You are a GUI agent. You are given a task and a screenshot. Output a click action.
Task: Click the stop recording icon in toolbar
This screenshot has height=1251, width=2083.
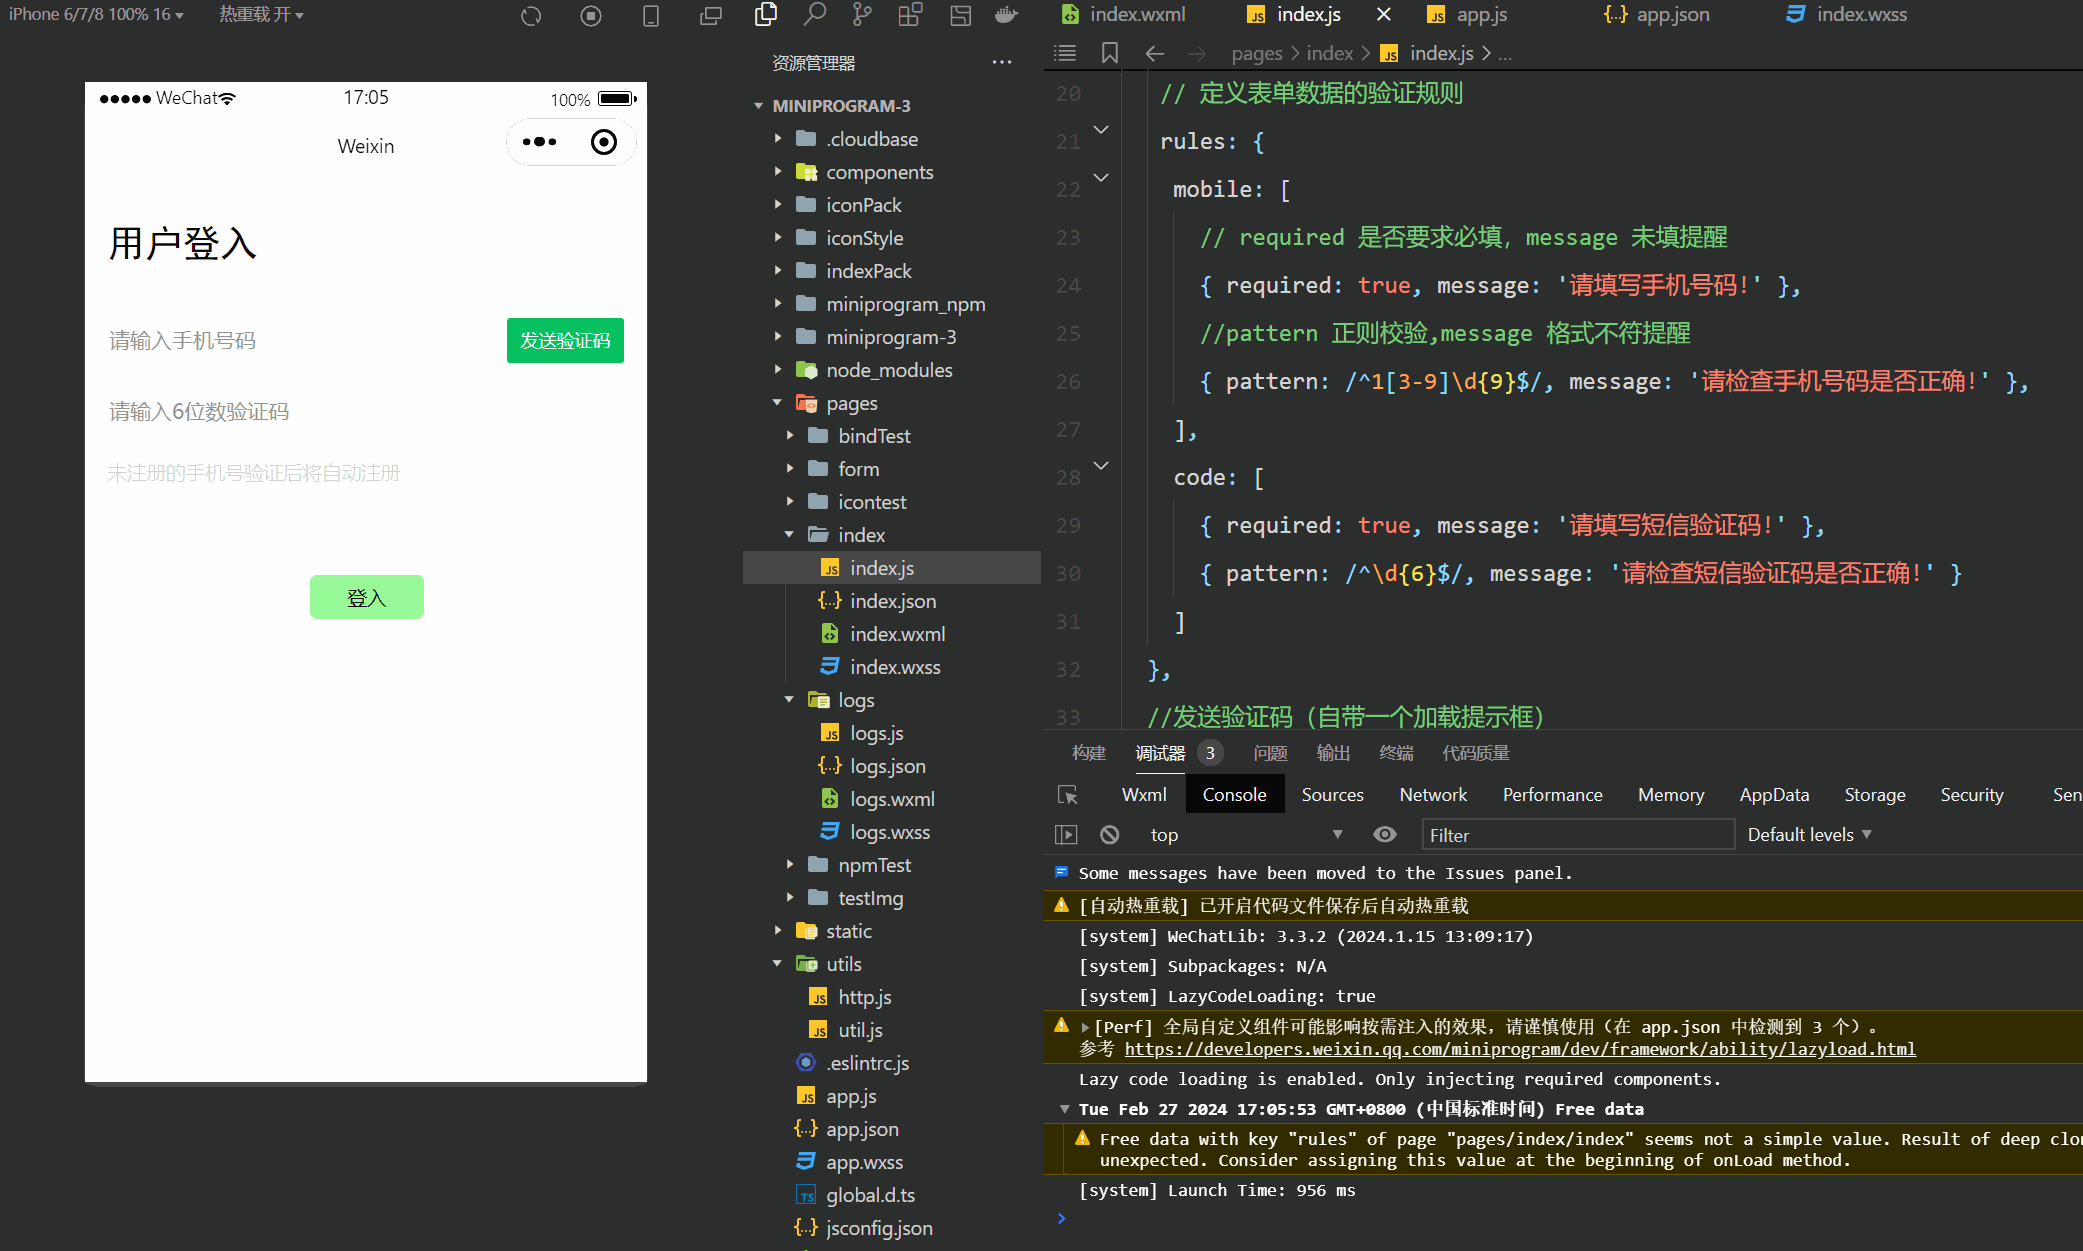(591, 15)
